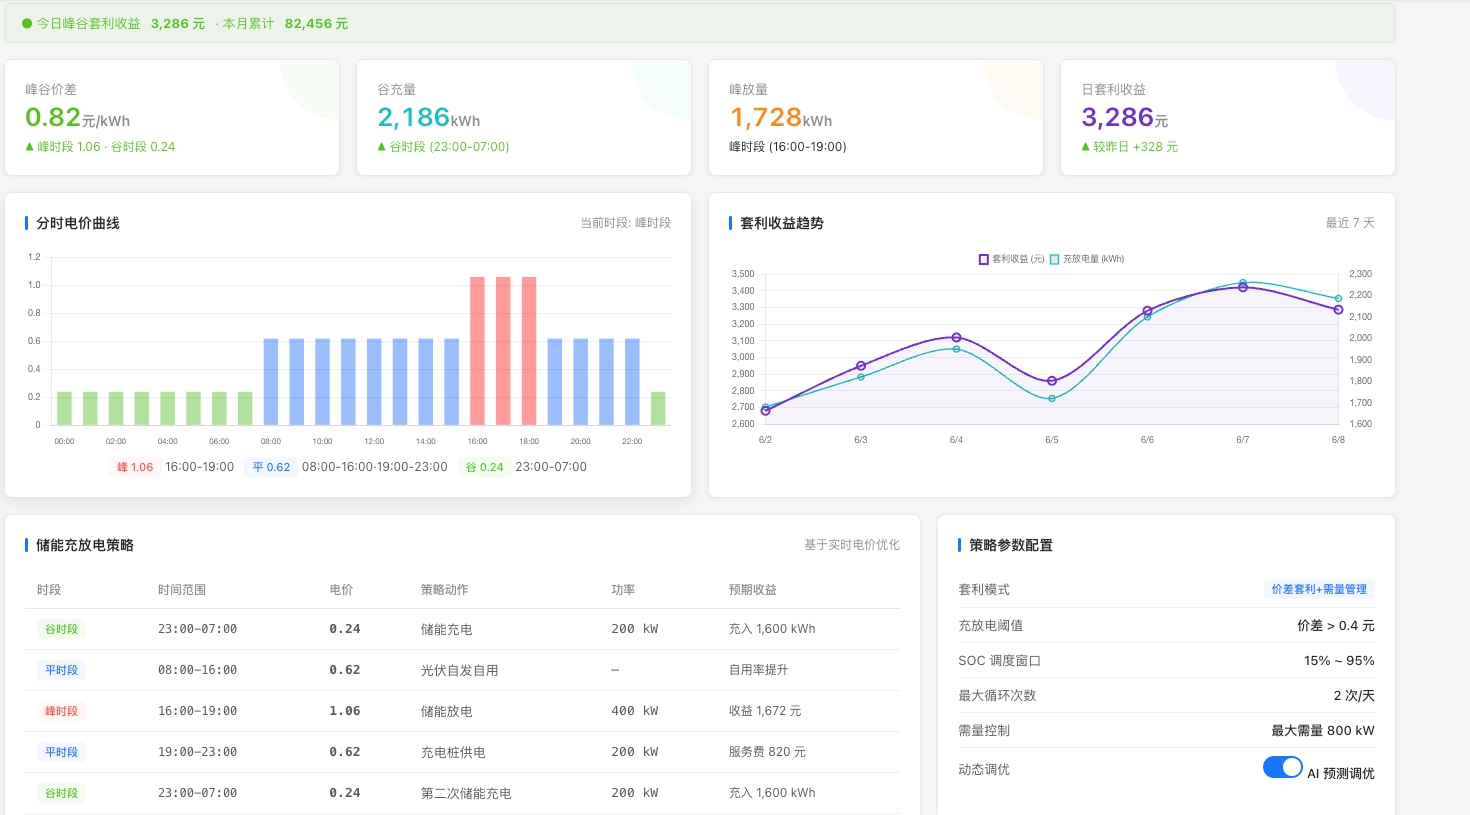Click the 6/4 point on 套利收益 line
Screen dimensions: 1470x815
(x=957, y=338)
